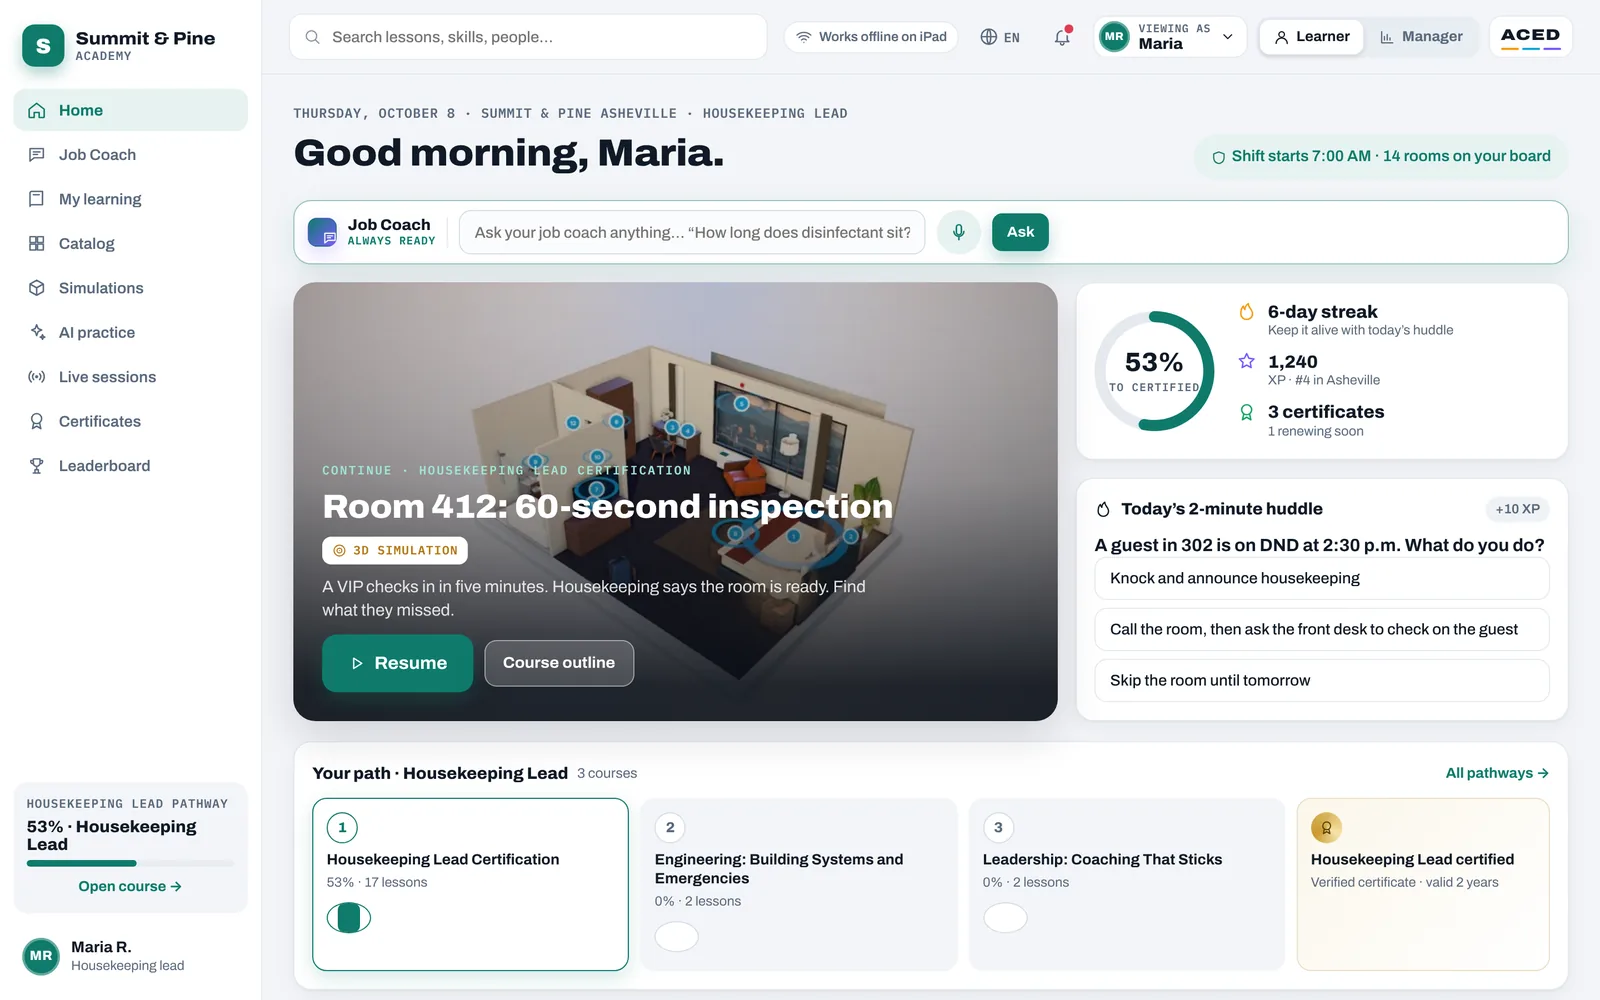Open Certificates in the sidebar
This screenshot has height=1000, width=1600.
click(131, 422)
